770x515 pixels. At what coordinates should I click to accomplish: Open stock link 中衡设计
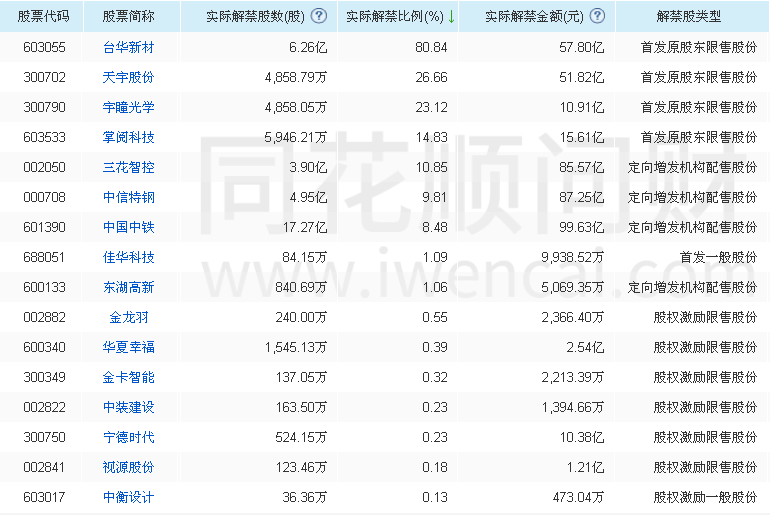129,497
